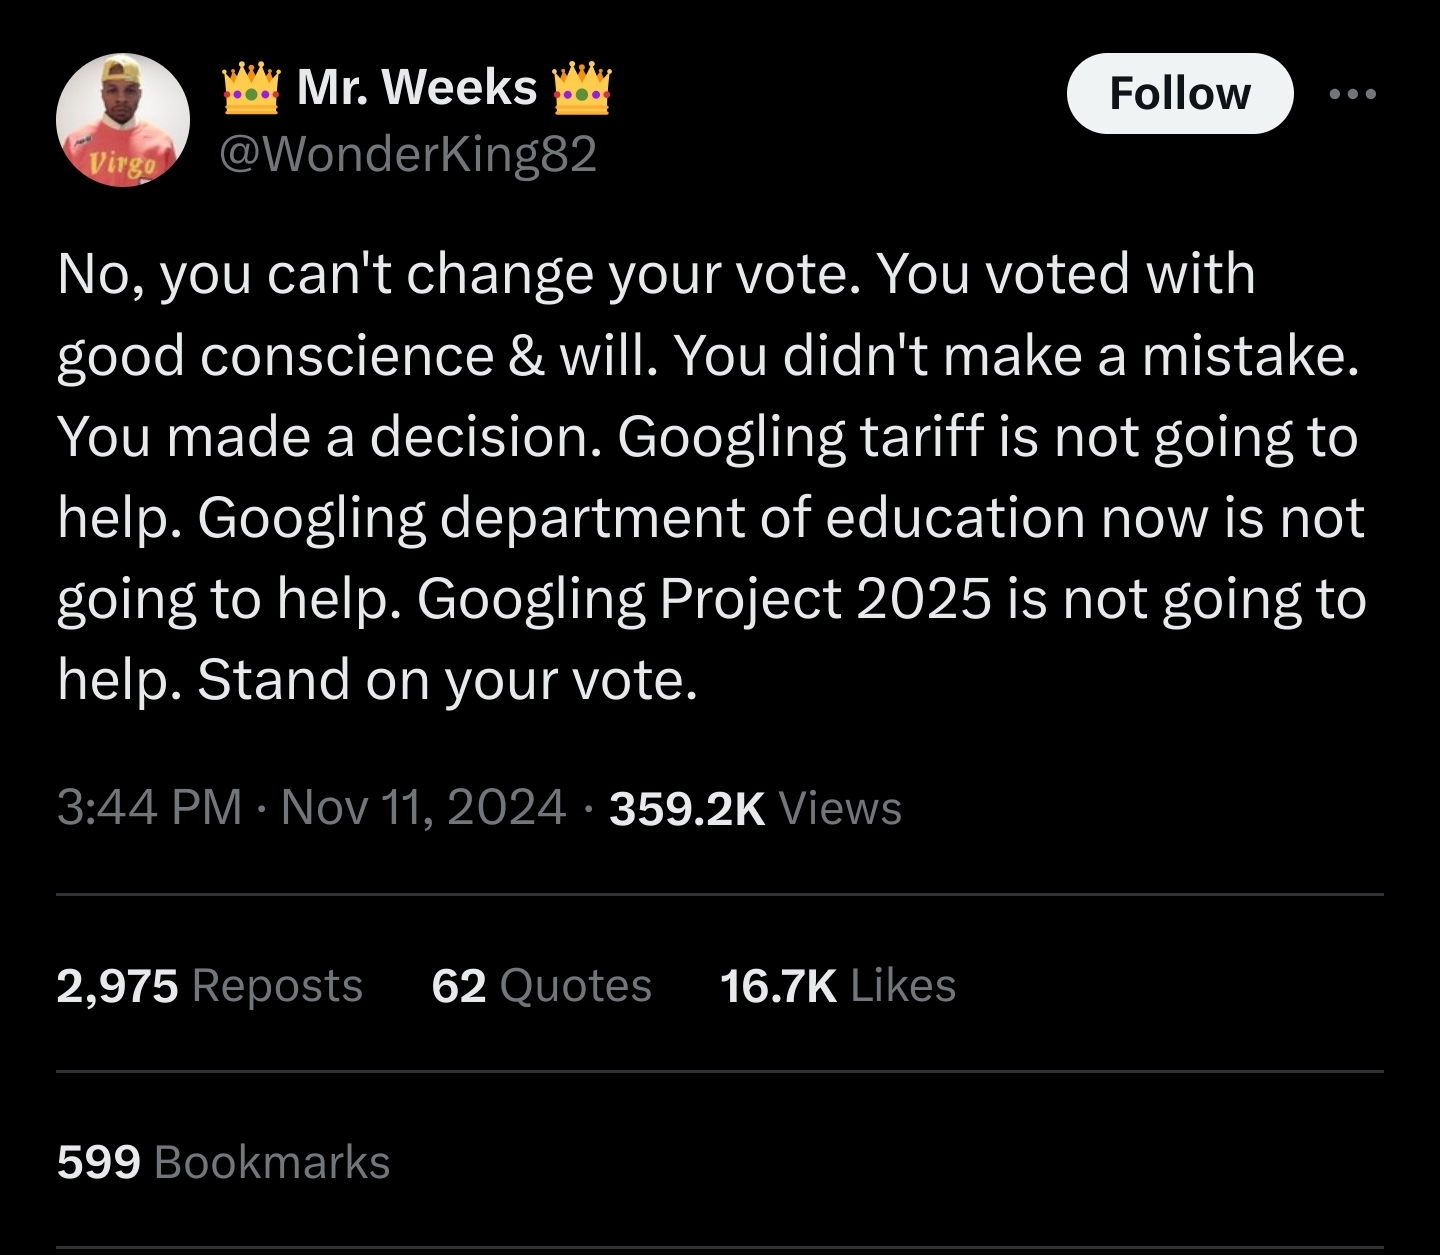View the 62 Quotes list
Image resolution: width=1440 pixels, height=1255 pixels.
541,985
